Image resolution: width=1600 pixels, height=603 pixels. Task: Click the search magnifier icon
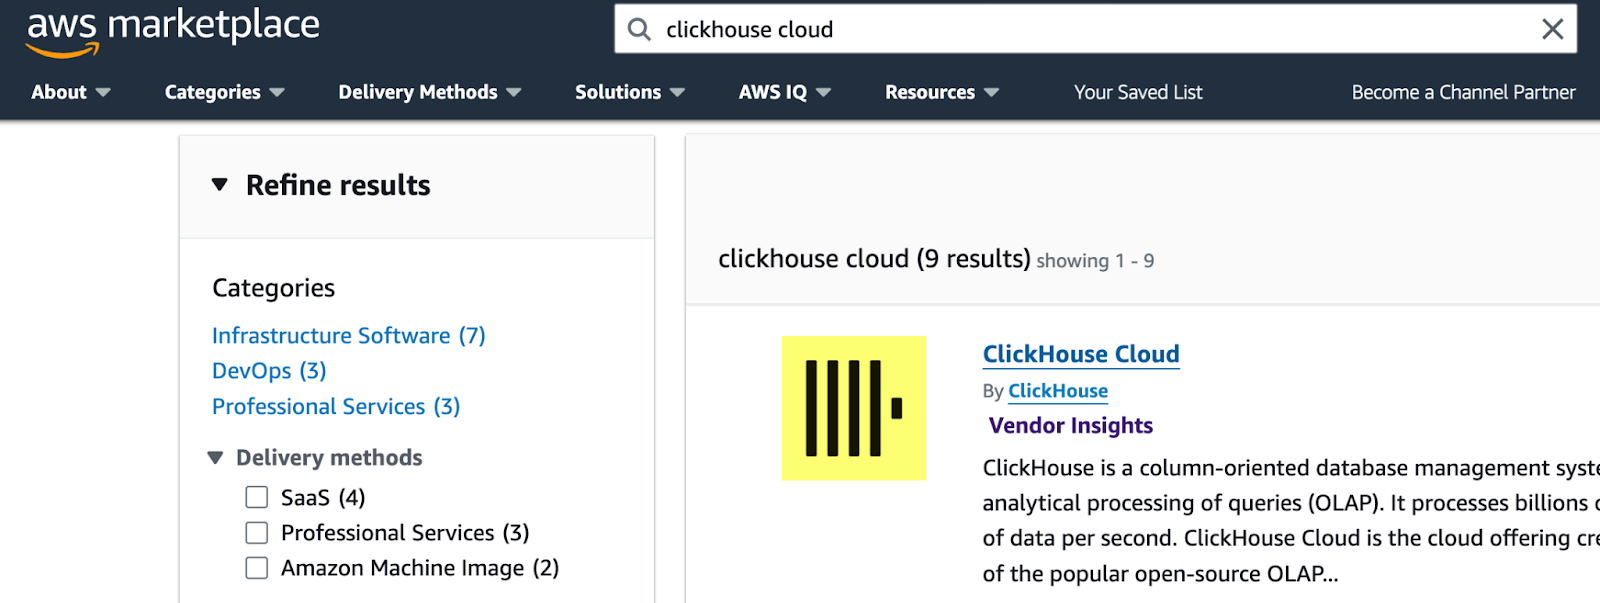coord(639,29)
